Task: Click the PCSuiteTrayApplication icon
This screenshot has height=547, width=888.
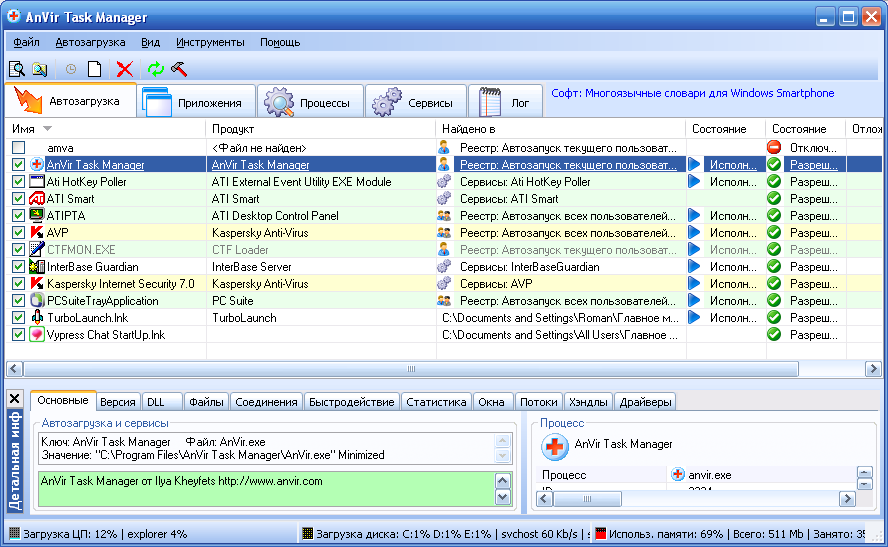Action: click(37, 300)
